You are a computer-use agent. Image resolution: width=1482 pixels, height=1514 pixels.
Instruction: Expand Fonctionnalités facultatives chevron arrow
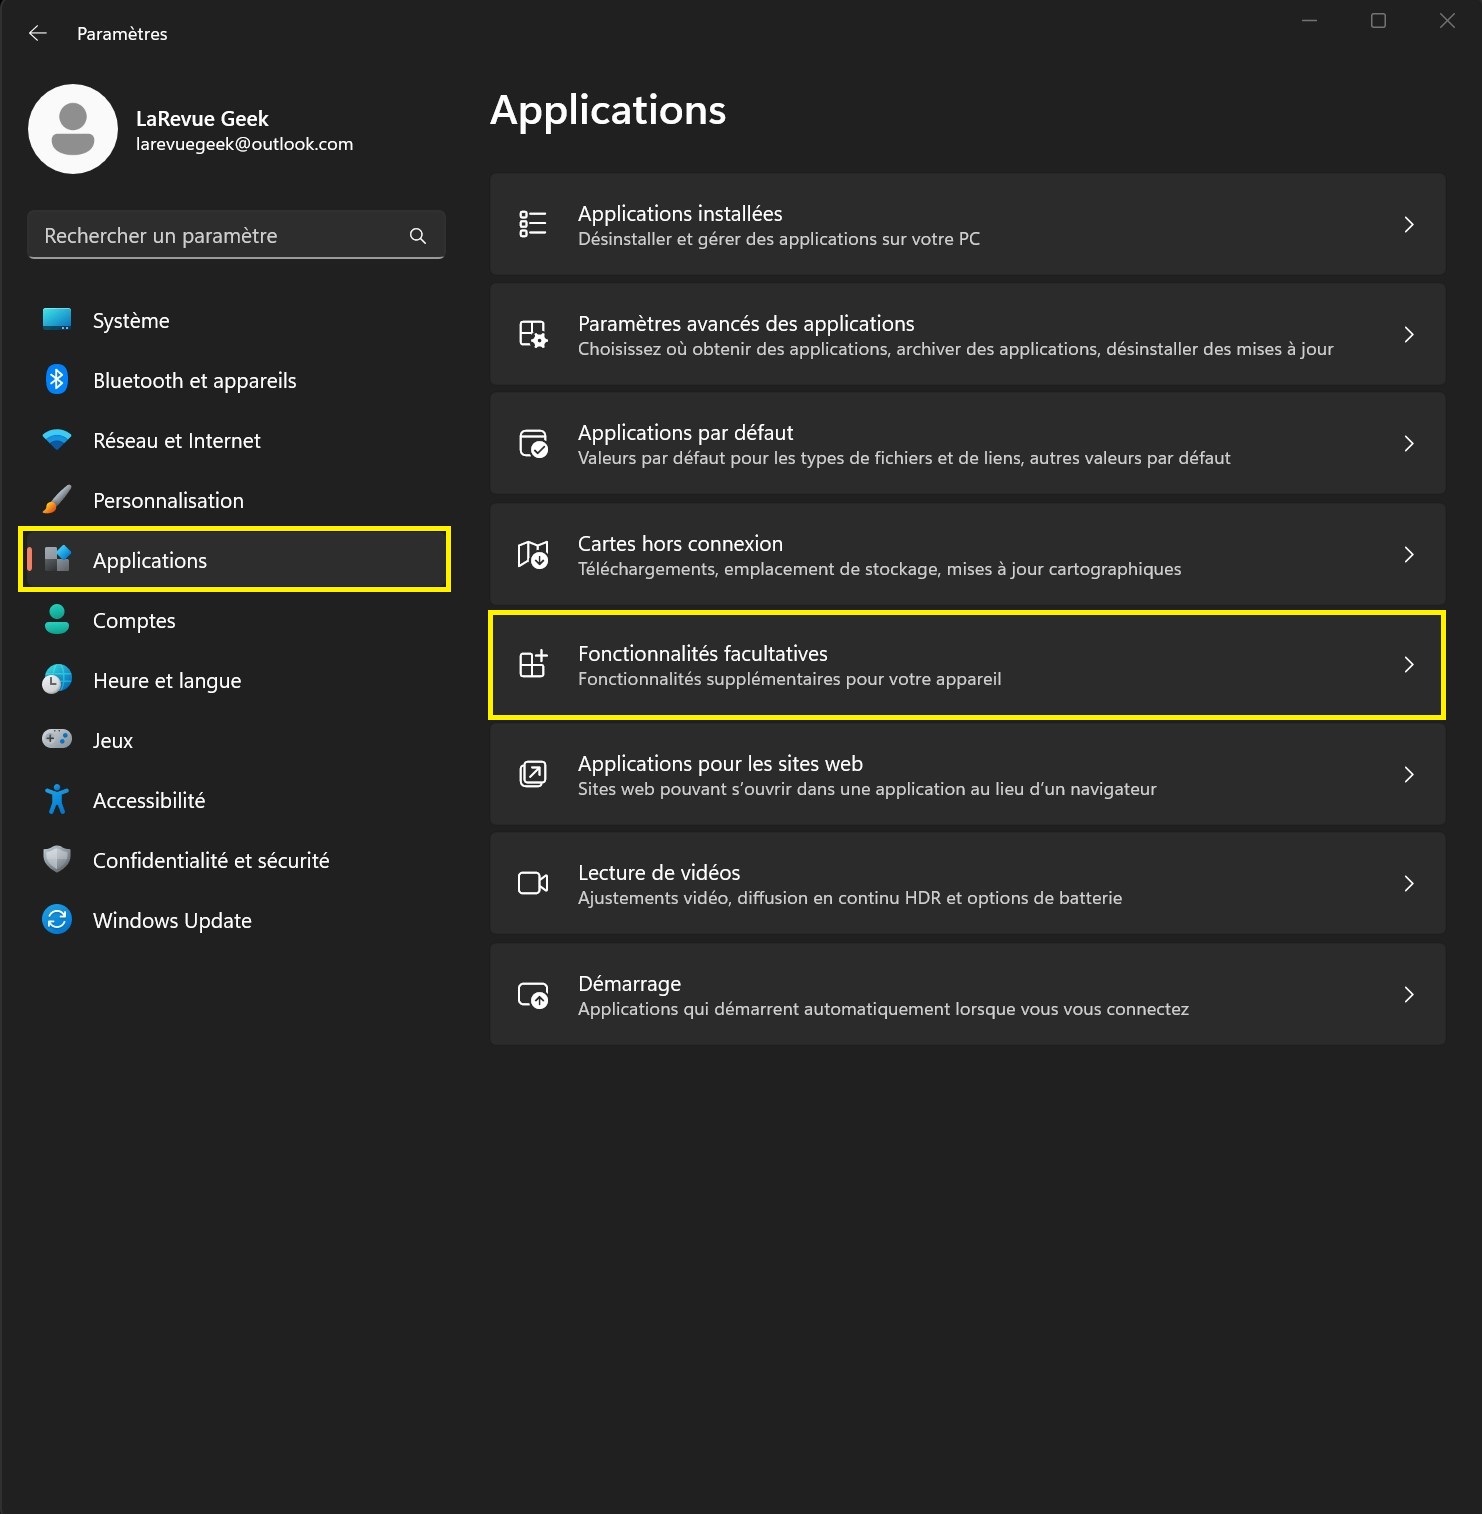pos(1408,665)
